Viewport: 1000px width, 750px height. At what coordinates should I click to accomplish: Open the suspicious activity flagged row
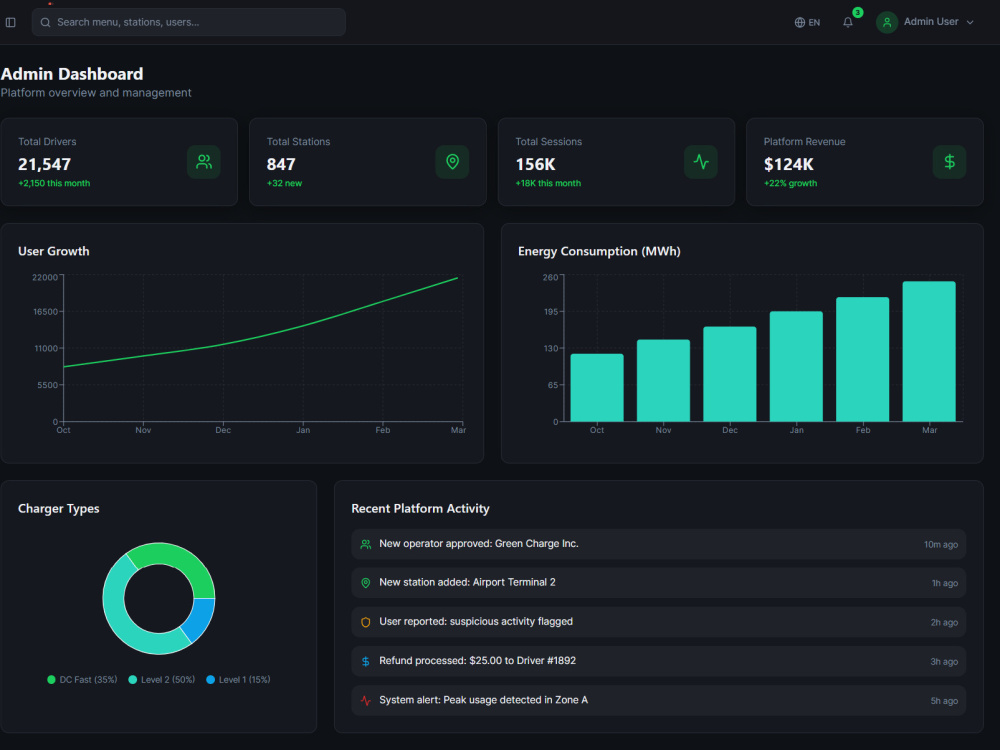click(x=658, y=622)
